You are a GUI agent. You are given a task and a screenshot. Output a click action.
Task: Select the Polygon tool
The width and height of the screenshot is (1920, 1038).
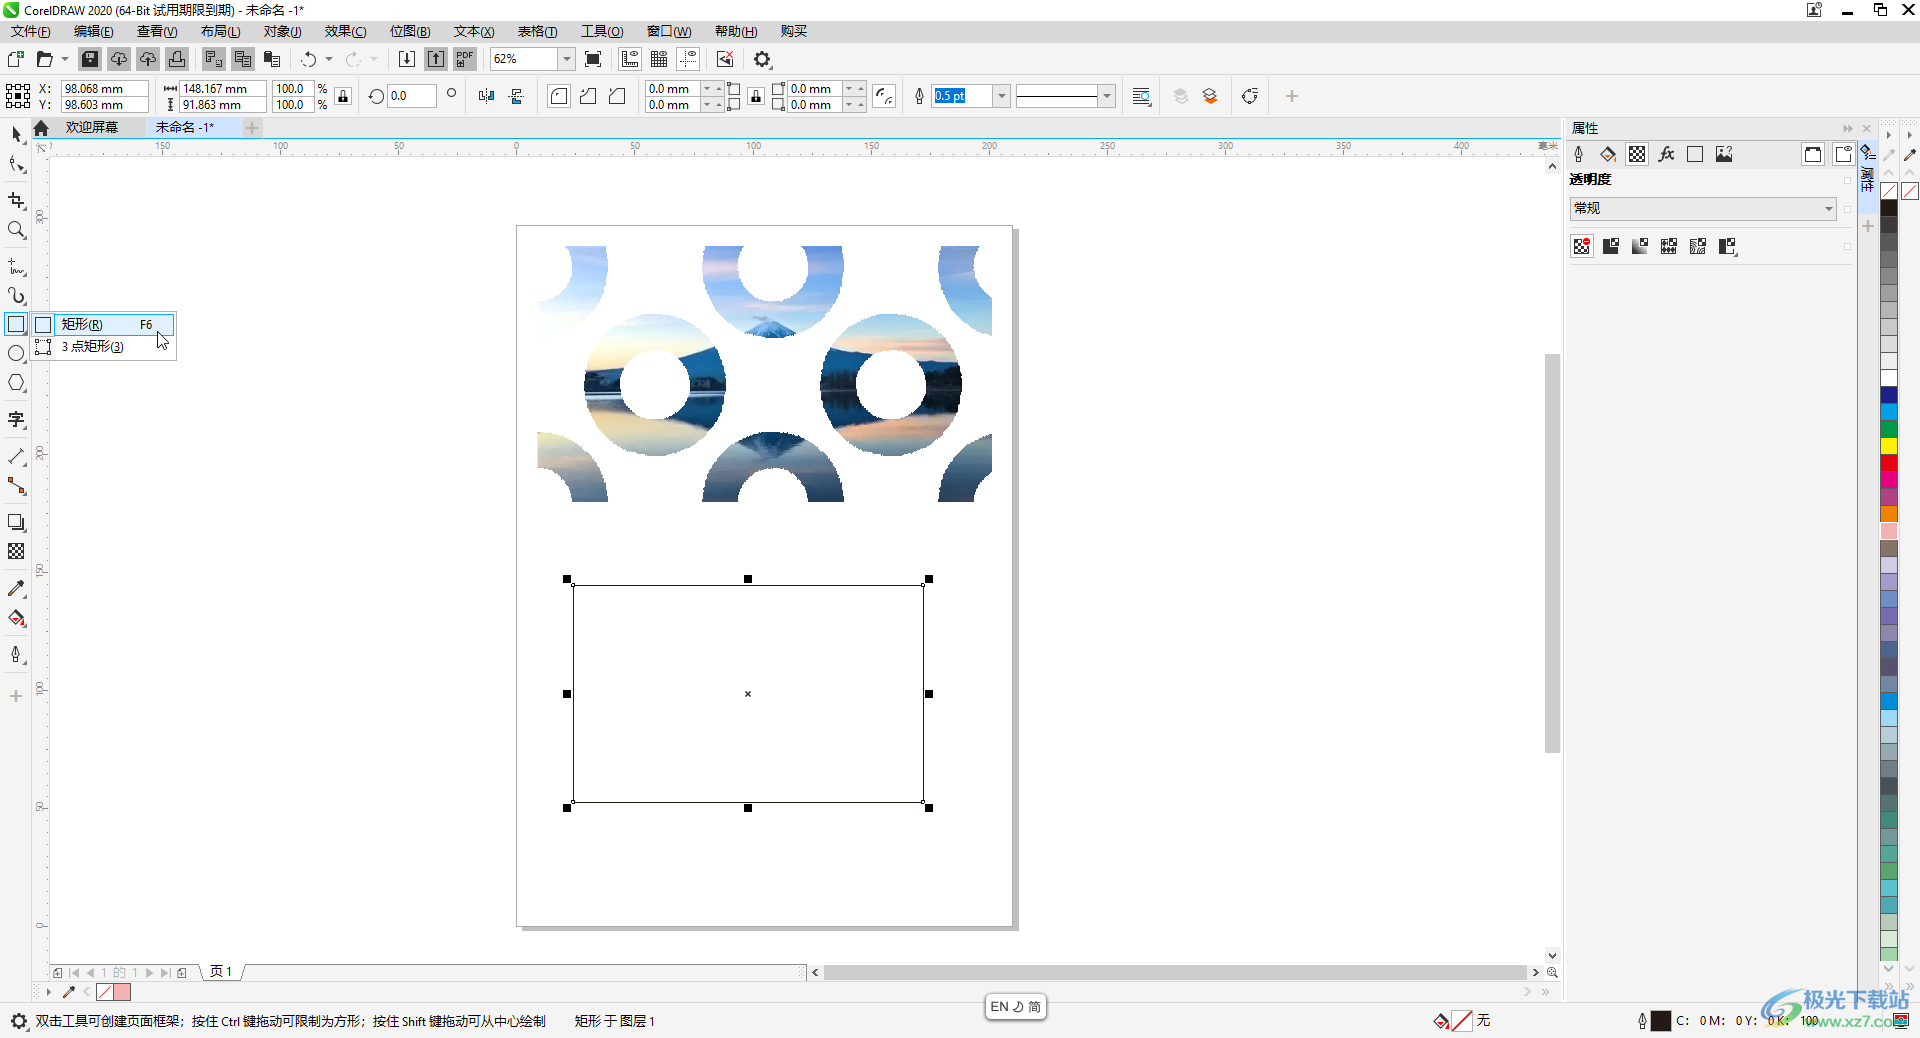pos(16,383)
